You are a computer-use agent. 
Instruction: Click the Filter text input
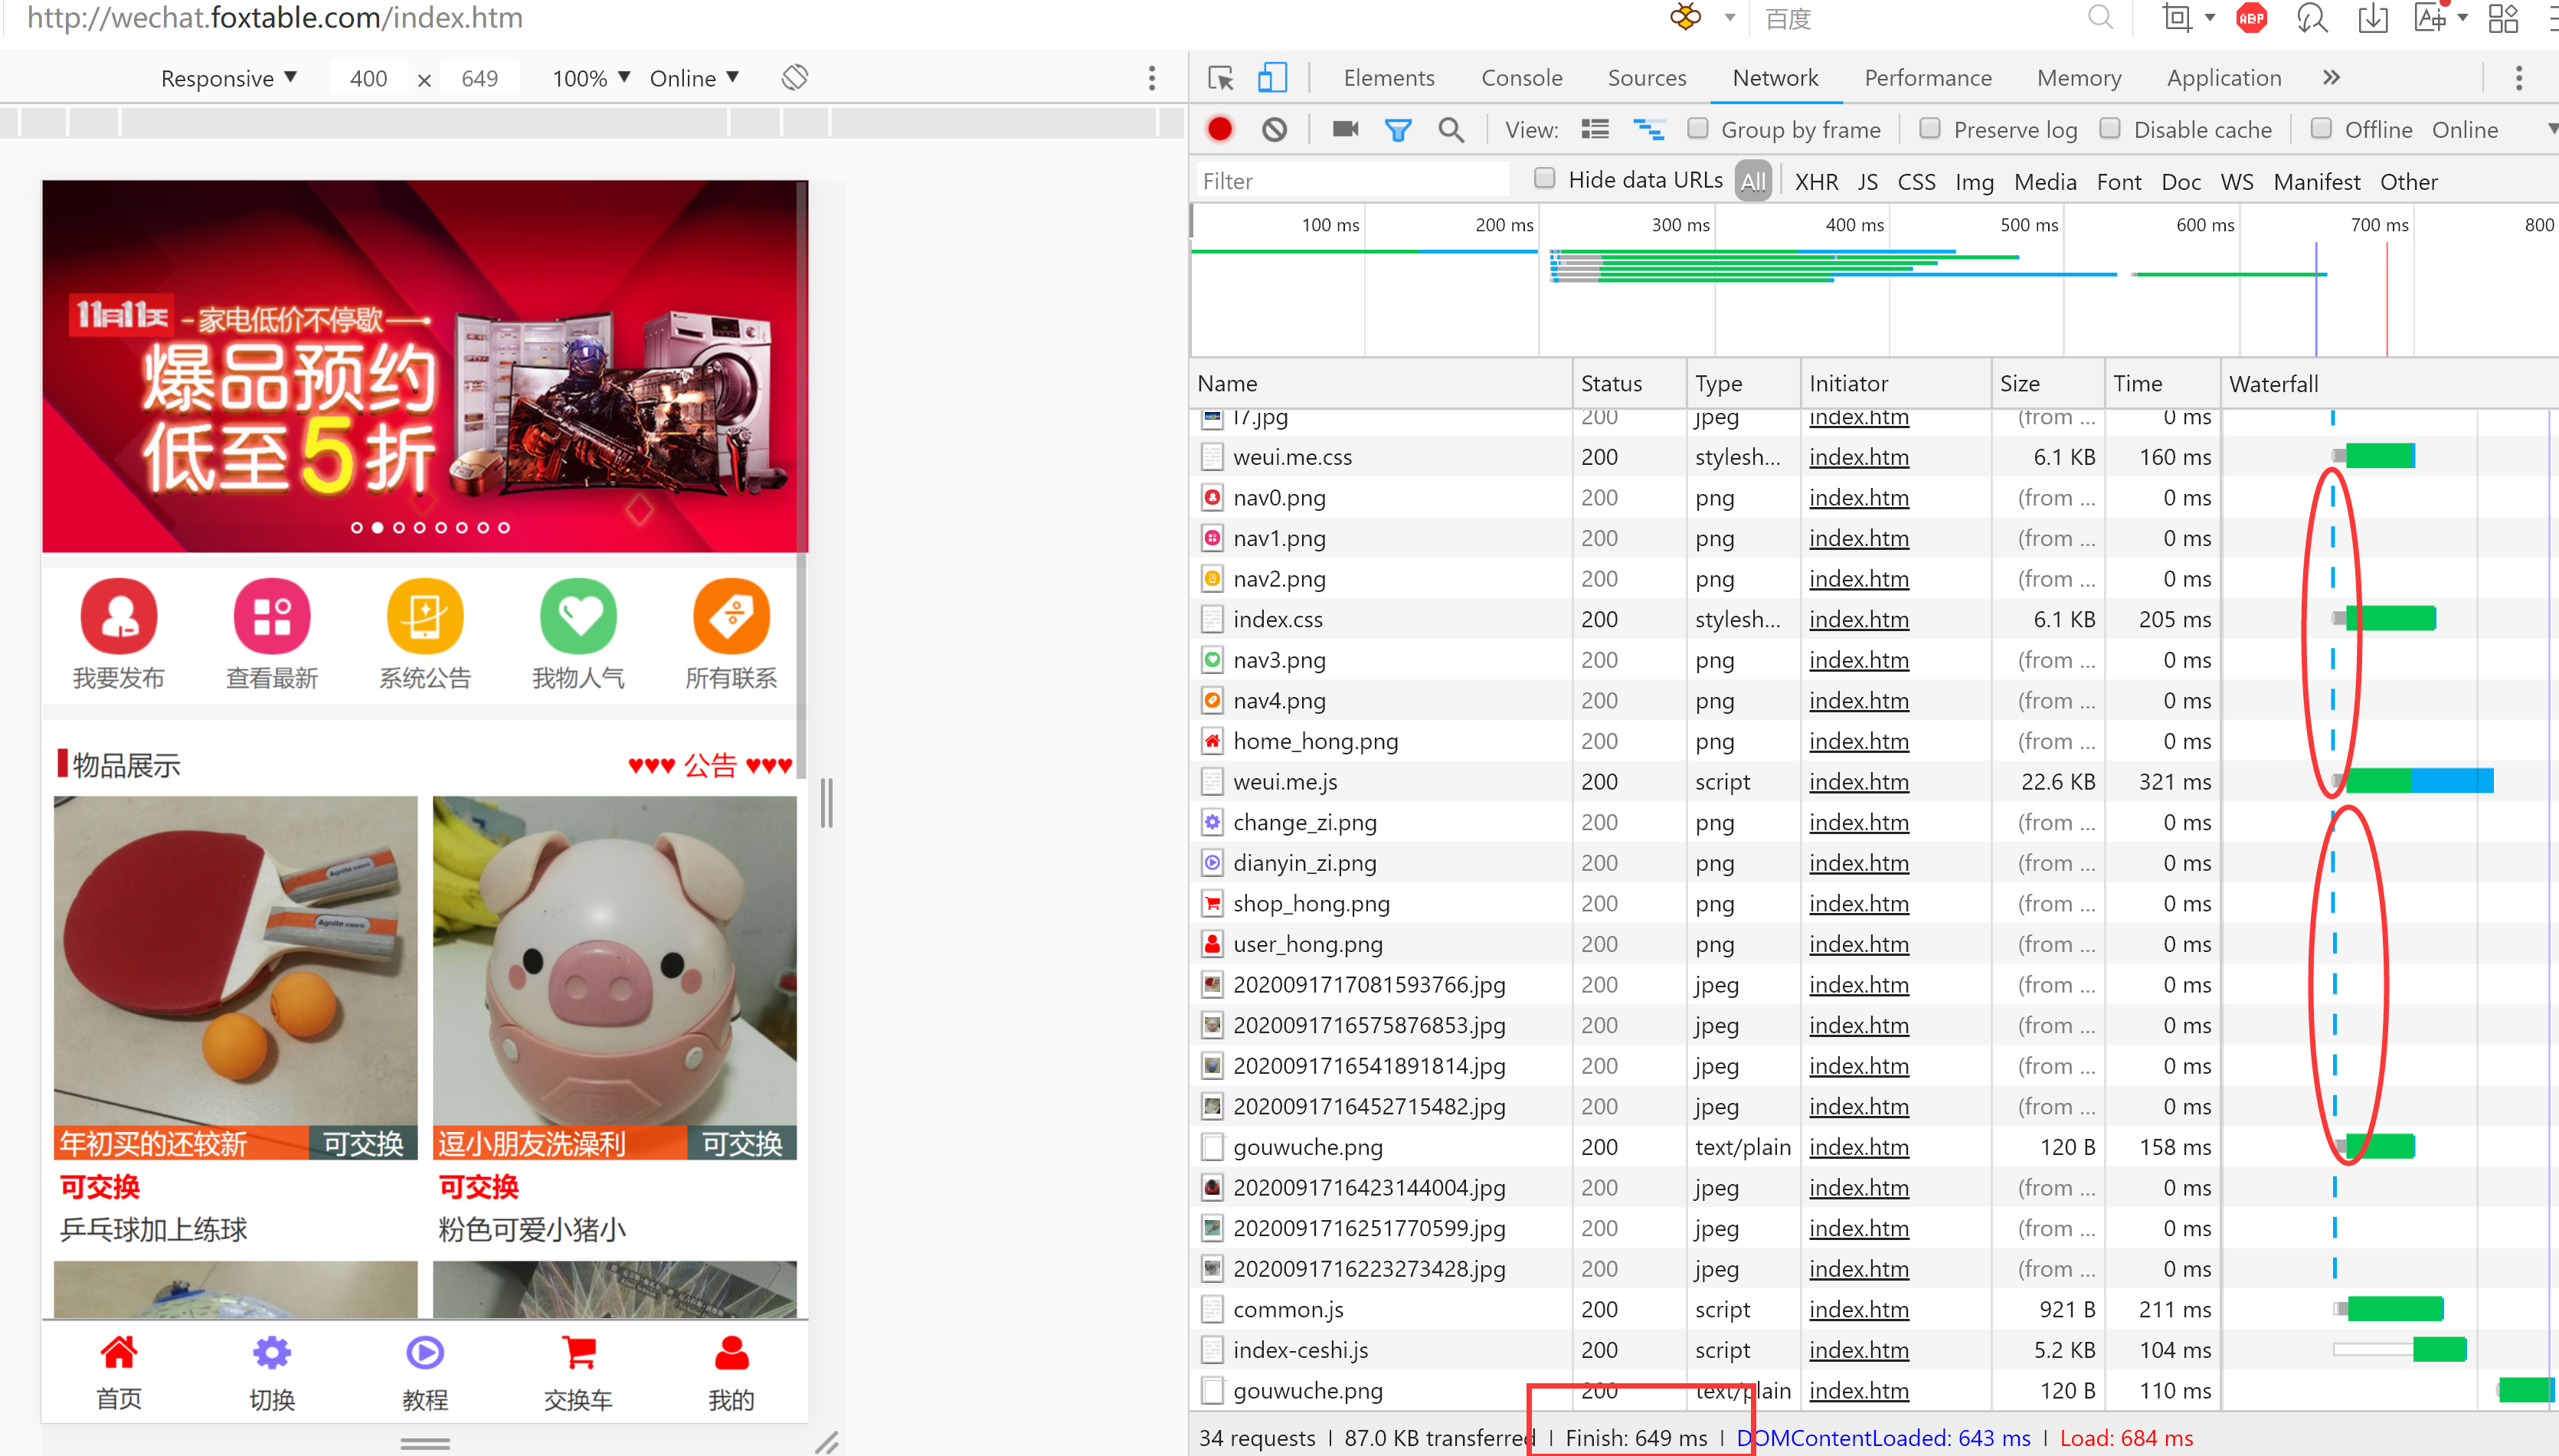[1352, 181]
